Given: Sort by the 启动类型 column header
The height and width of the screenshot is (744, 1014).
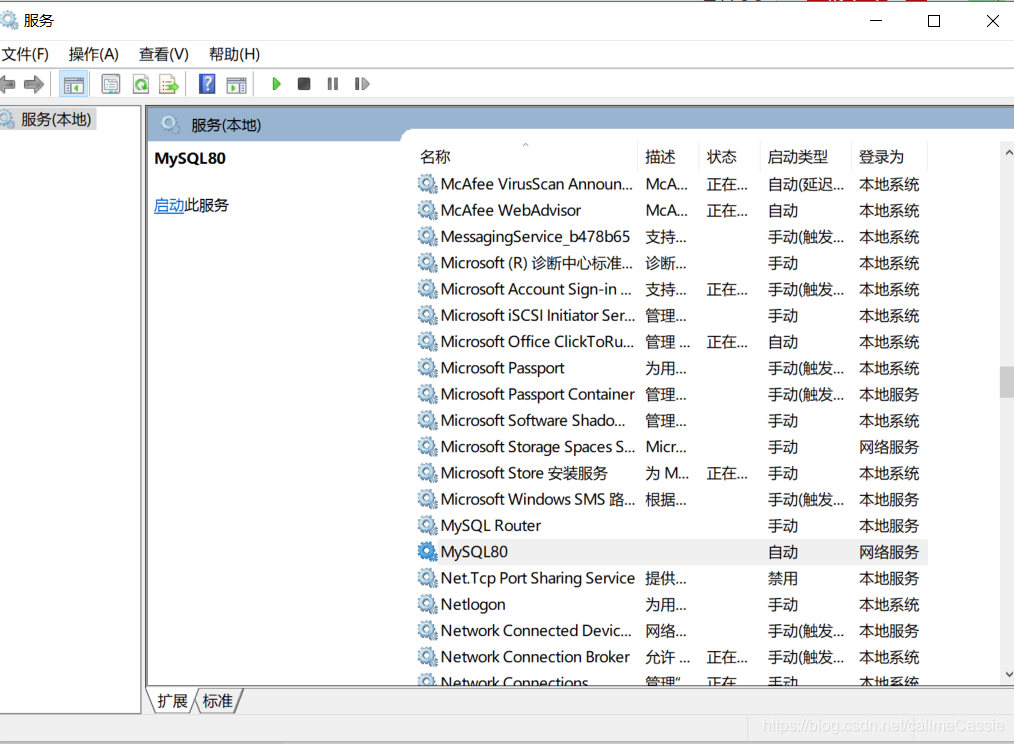Looking at the screenshot, I should (797, 157).
